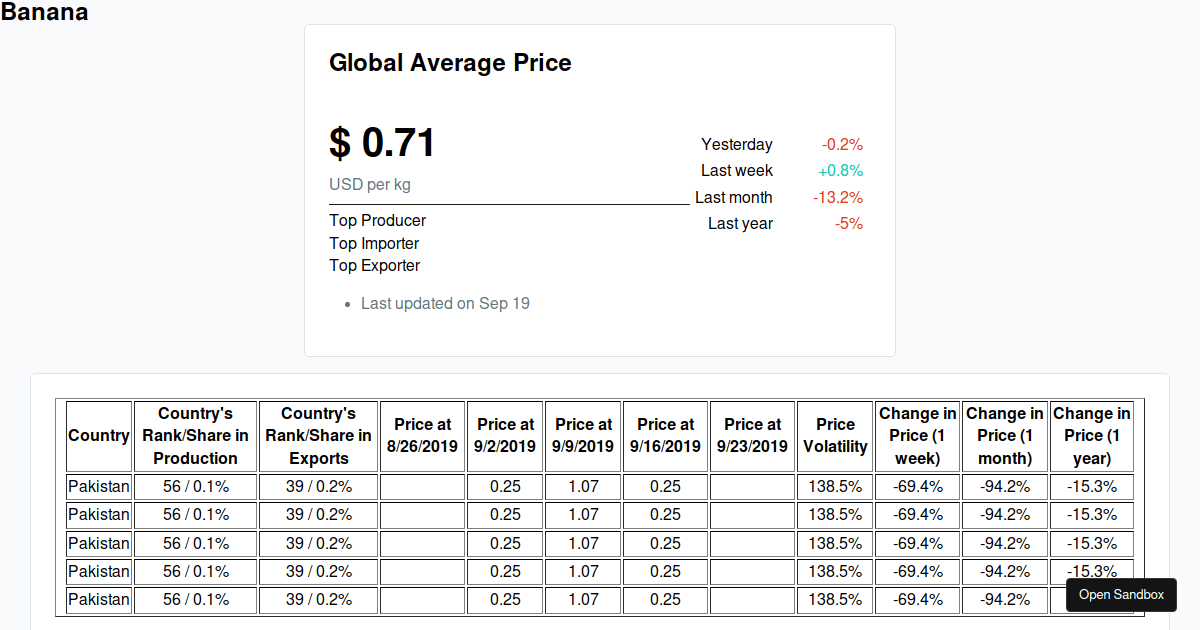Click the Last month -13.2% value
This screenshot has height=630, width=1200.
click(x=837, y=198)
